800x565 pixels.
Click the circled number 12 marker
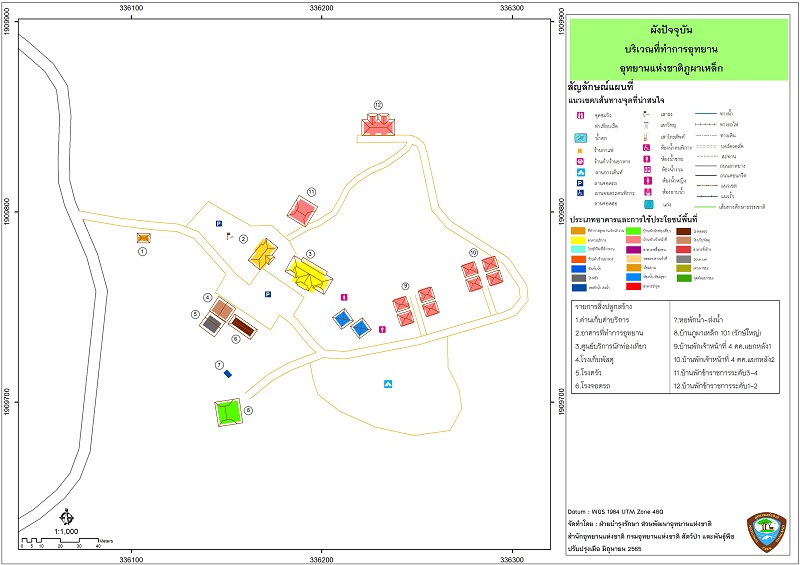click(378, 105)
